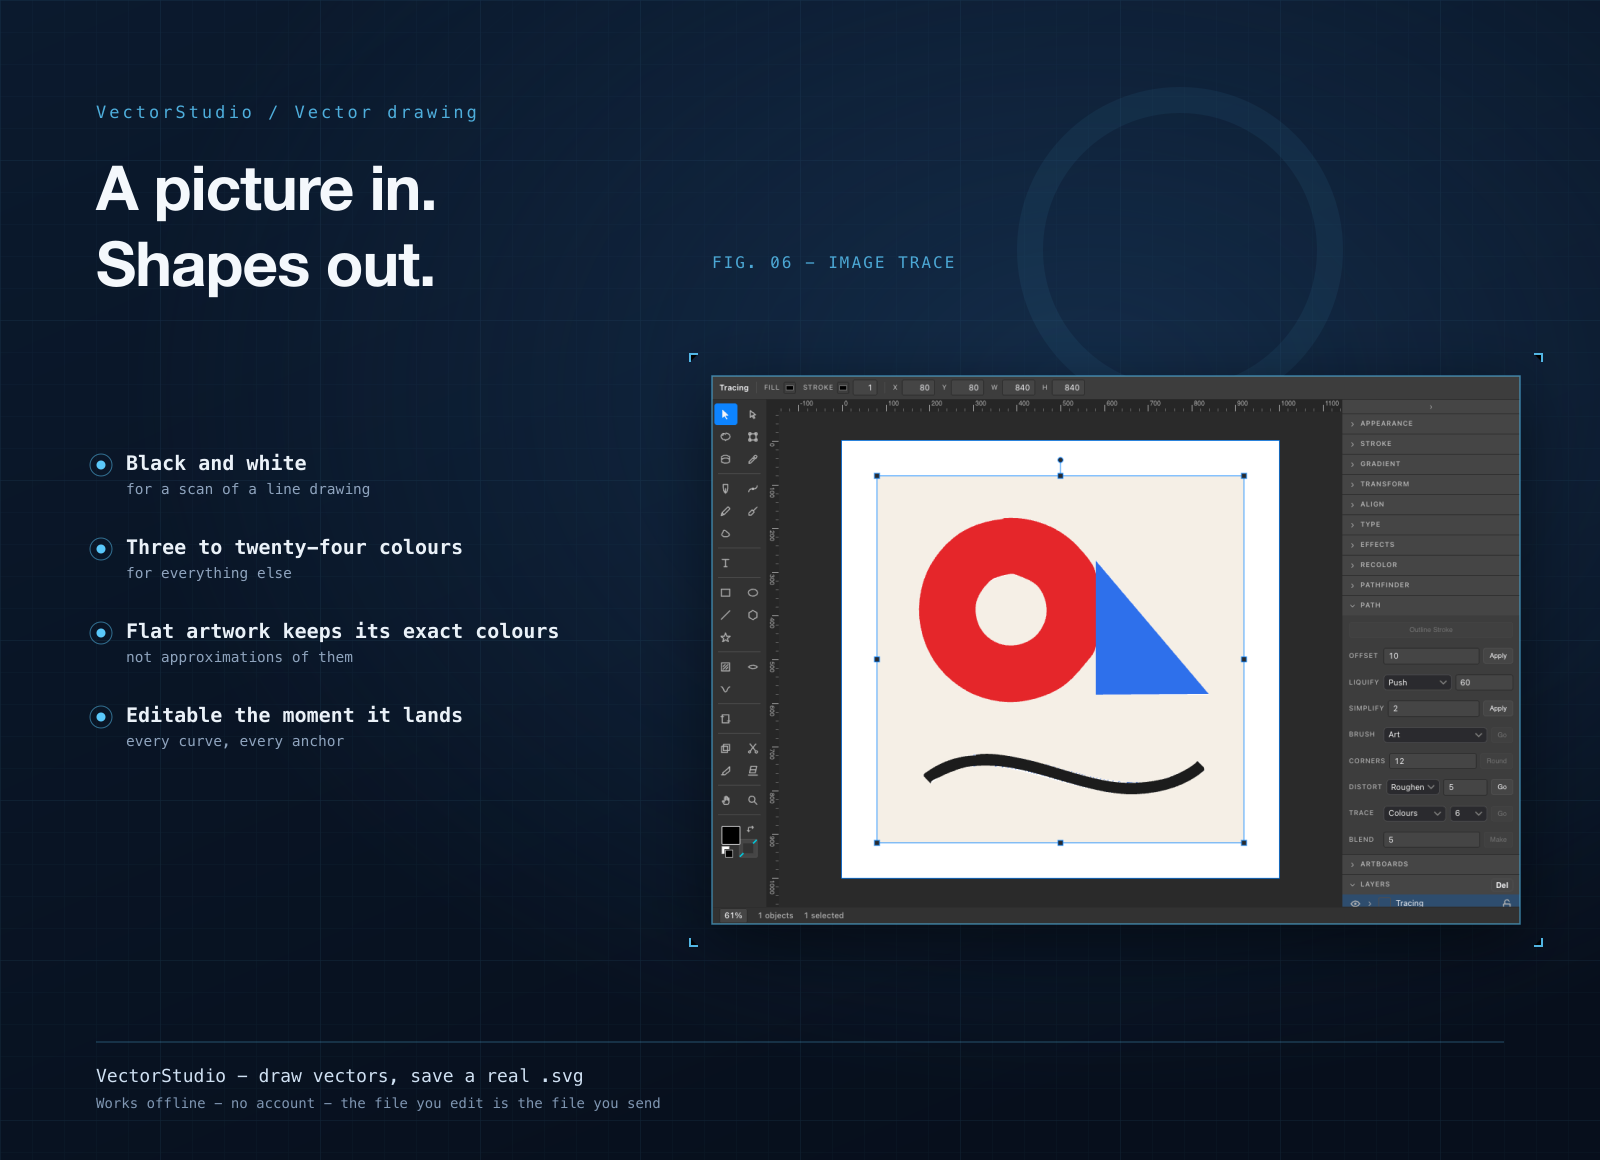Swap fill and stroke colours arrow
1600x1160 pixels.
click(751, 829)
